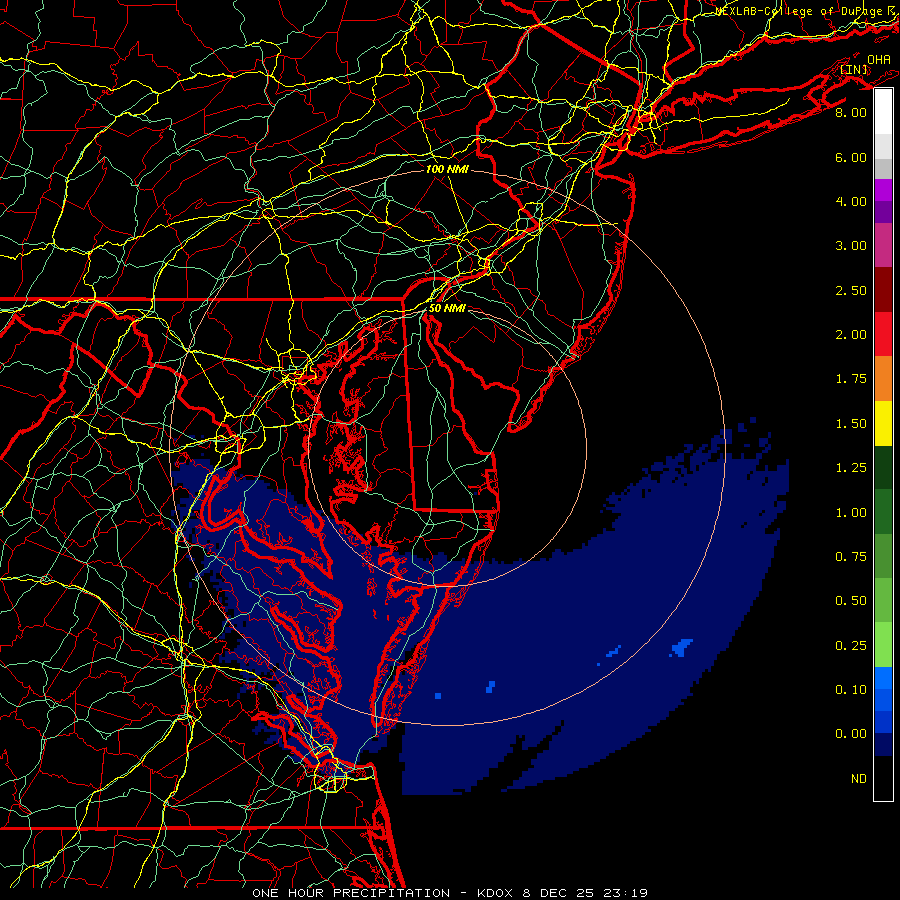Viewport: 900px width, 900px height.
Task: Click the 8.00 legend value
Action: [x=851, y=112]
